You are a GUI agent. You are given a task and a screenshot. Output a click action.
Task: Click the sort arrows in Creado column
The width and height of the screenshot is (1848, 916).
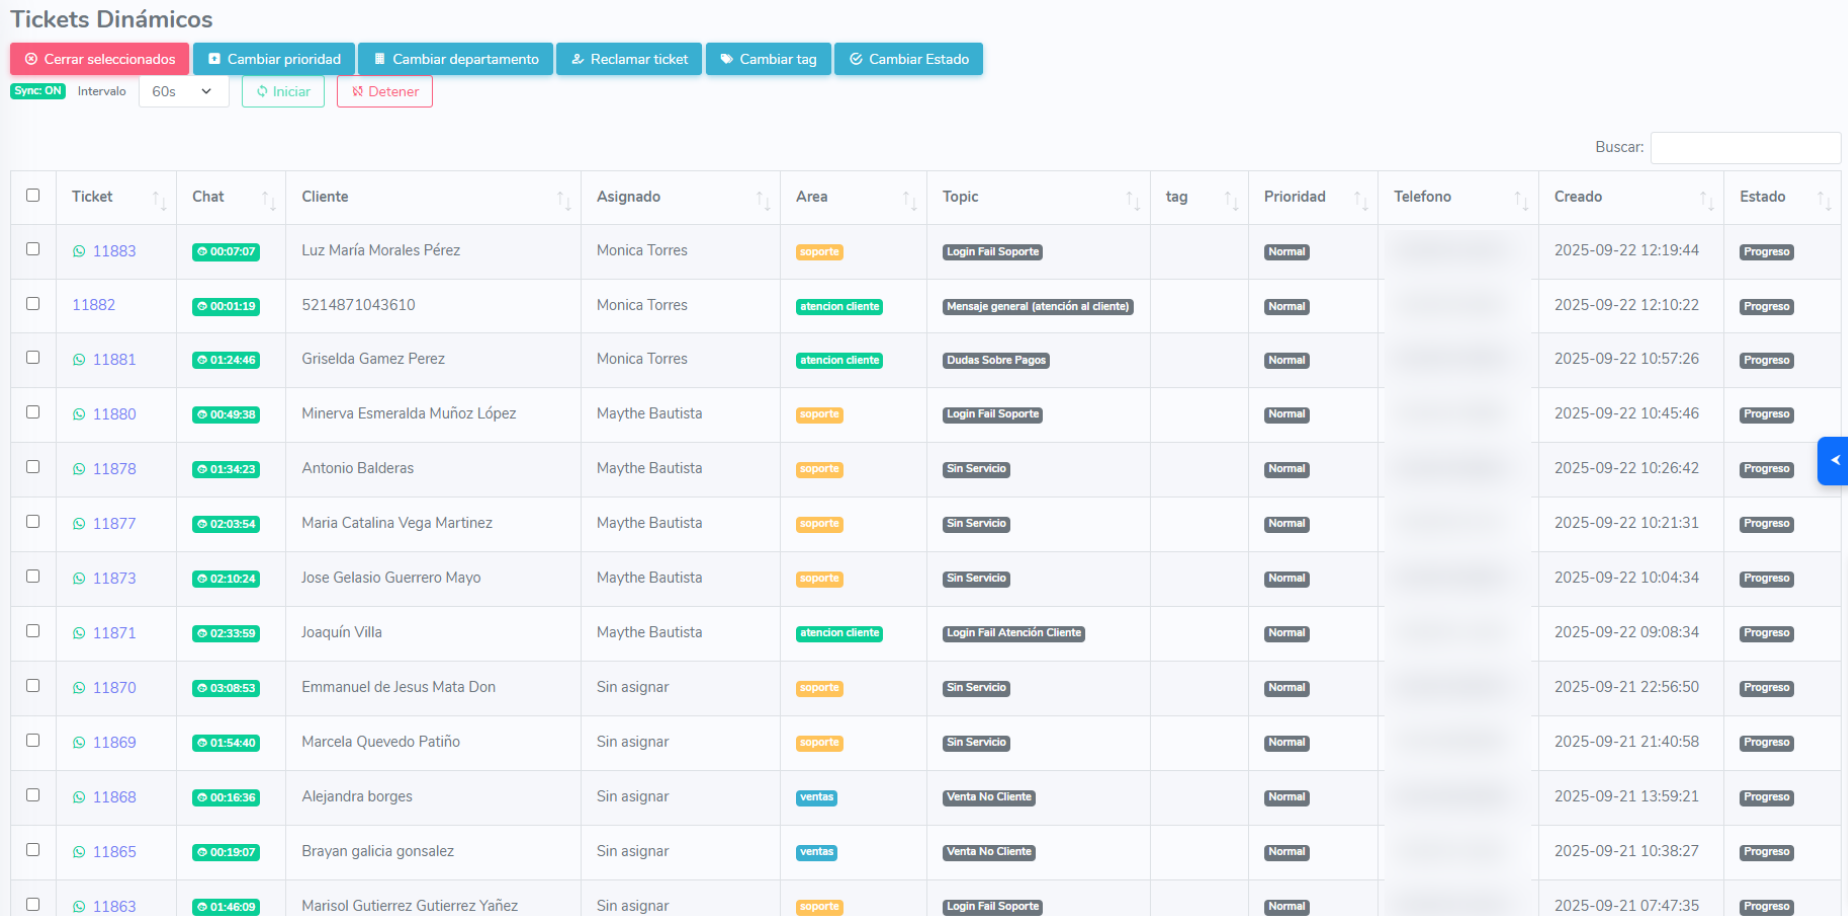pos(1706,199)
